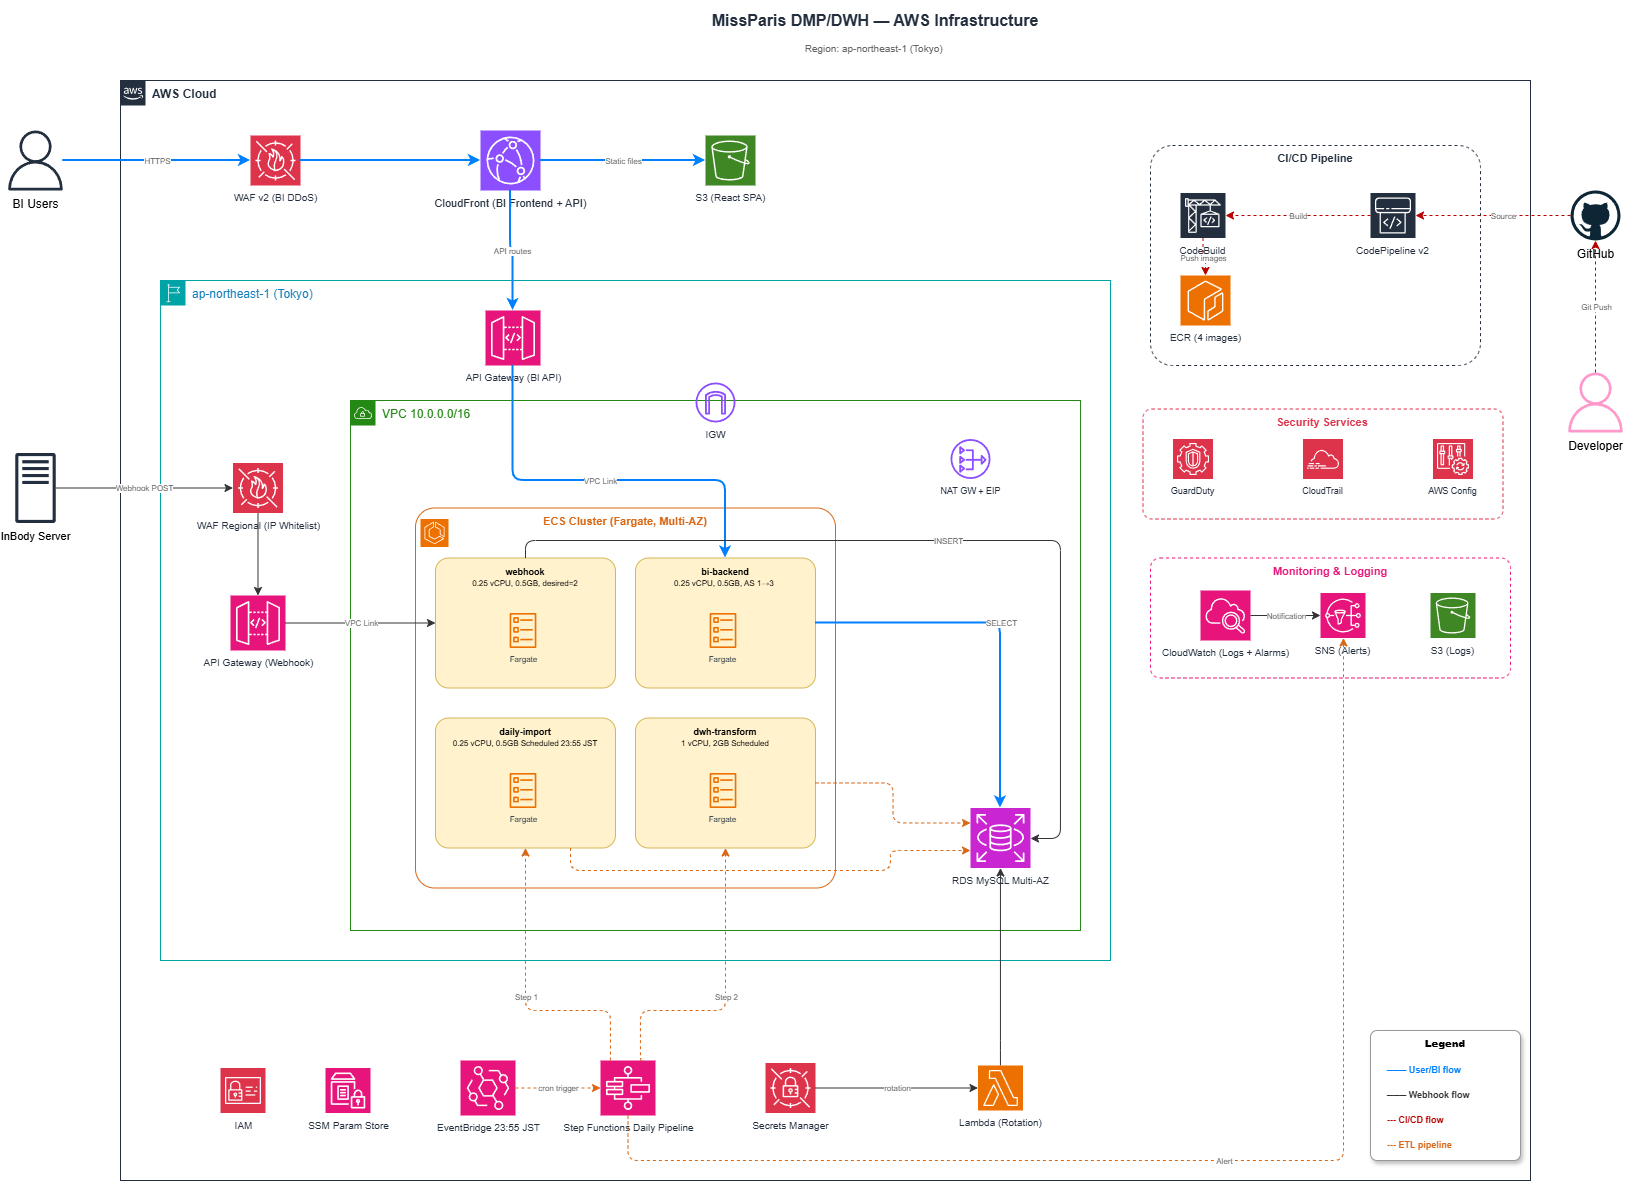Screen dimensions: 1626x1181
Task: Click the Secrets Manager icon
Action: point(790,1088)
